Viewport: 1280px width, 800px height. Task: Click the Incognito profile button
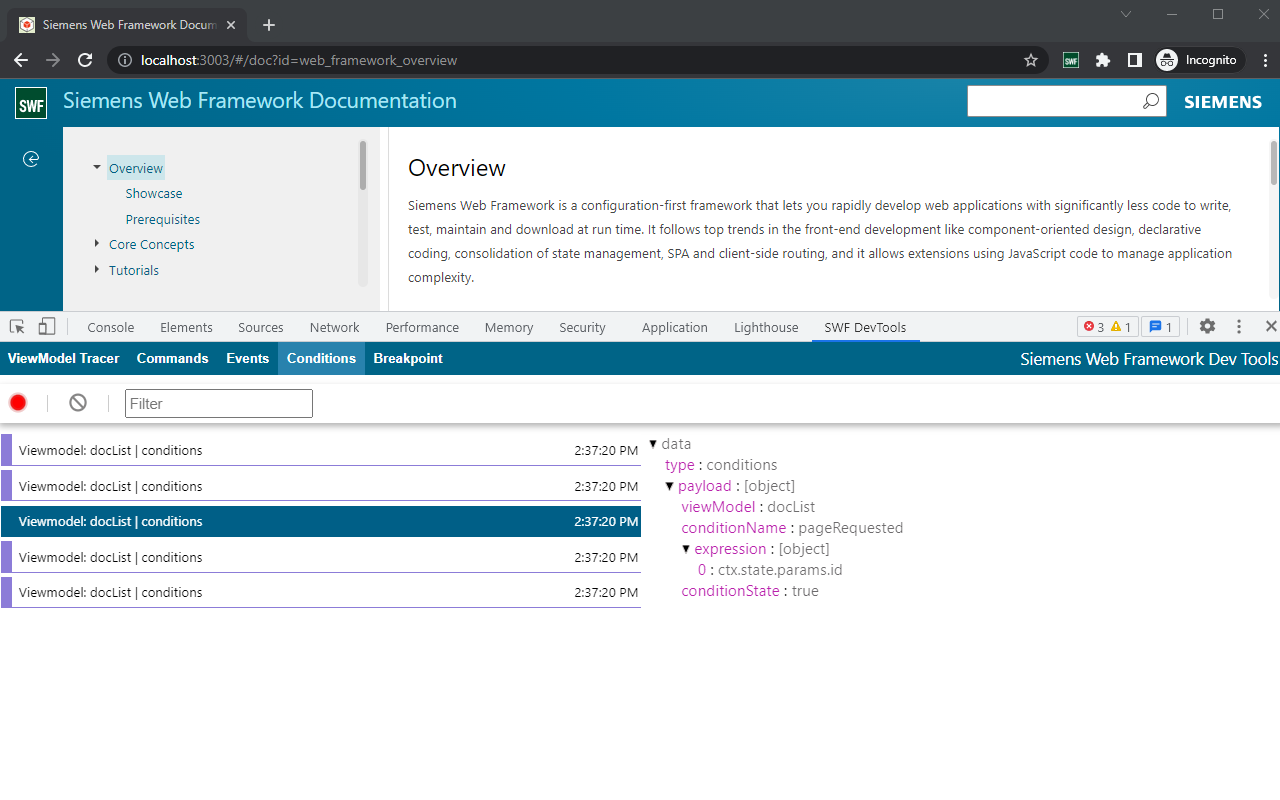pyautogui.click(x=1199, y=60)
